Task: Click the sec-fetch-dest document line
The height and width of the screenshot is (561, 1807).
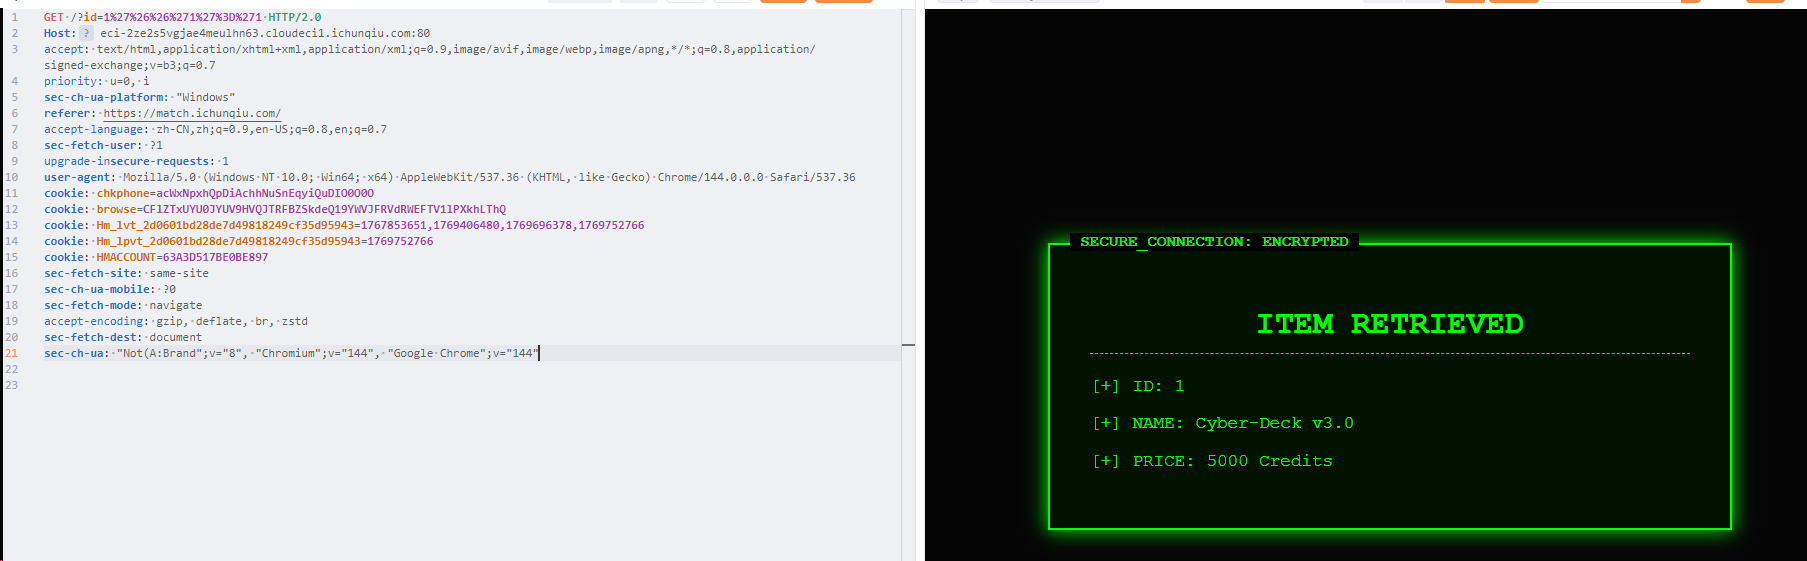Action: [122, 337]
